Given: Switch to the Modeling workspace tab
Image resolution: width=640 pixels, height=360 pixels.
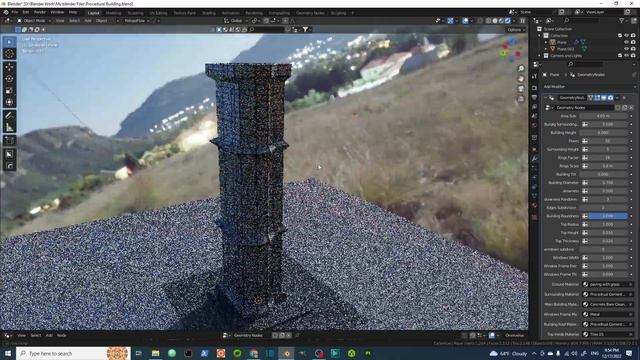Looking at the screenshot, I should (x=113, y=13).
